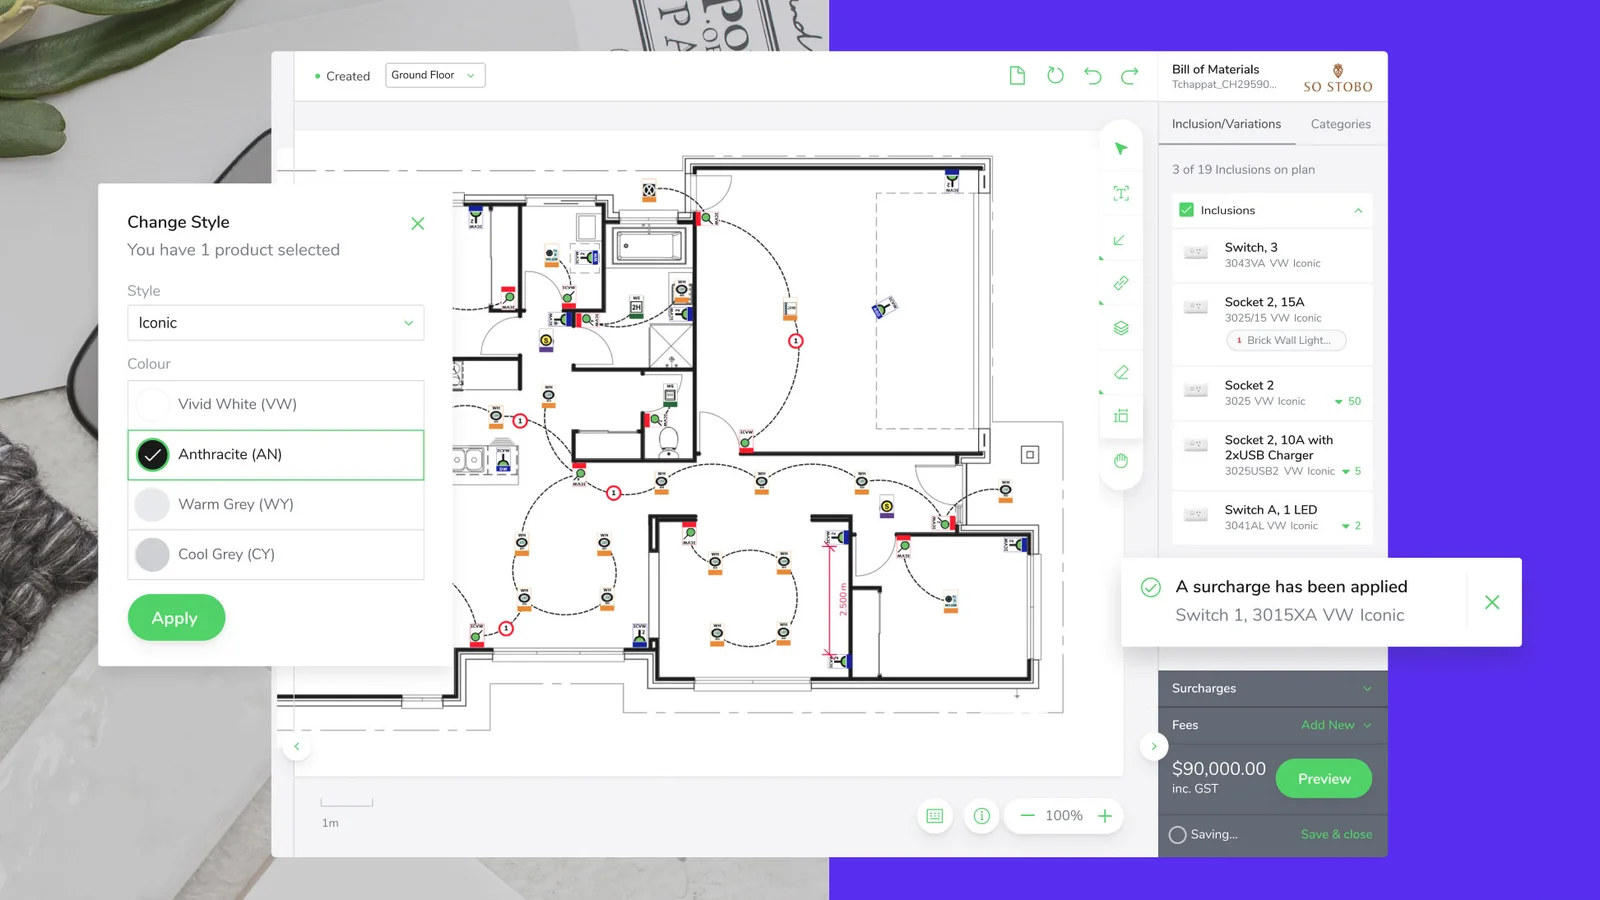Viewport: 1600px width, 900px height.
Task: Expand the Surcharges section
Action: coord(1368,688)
